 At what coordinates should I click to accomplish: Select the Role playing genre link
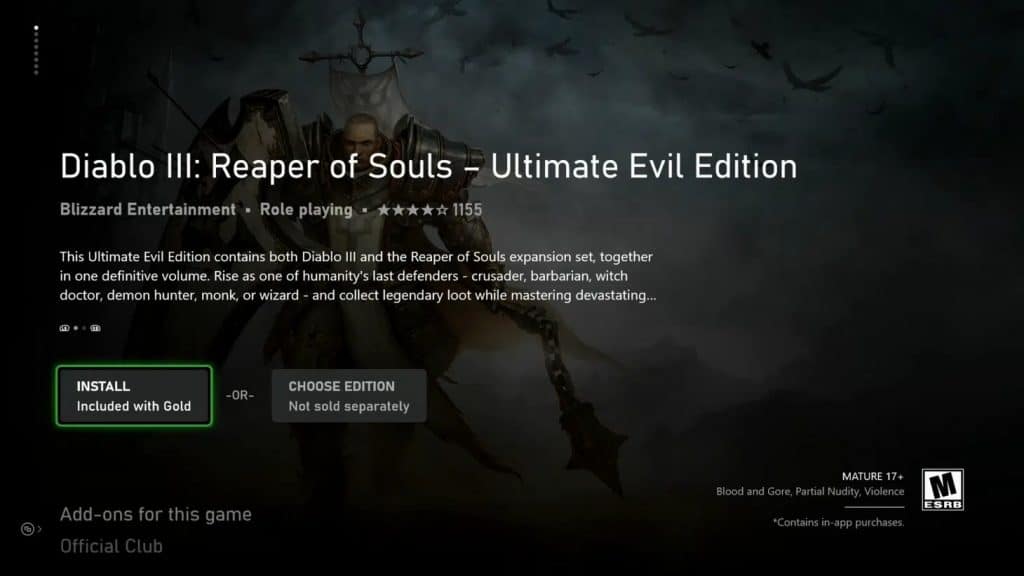coord(306,210)
